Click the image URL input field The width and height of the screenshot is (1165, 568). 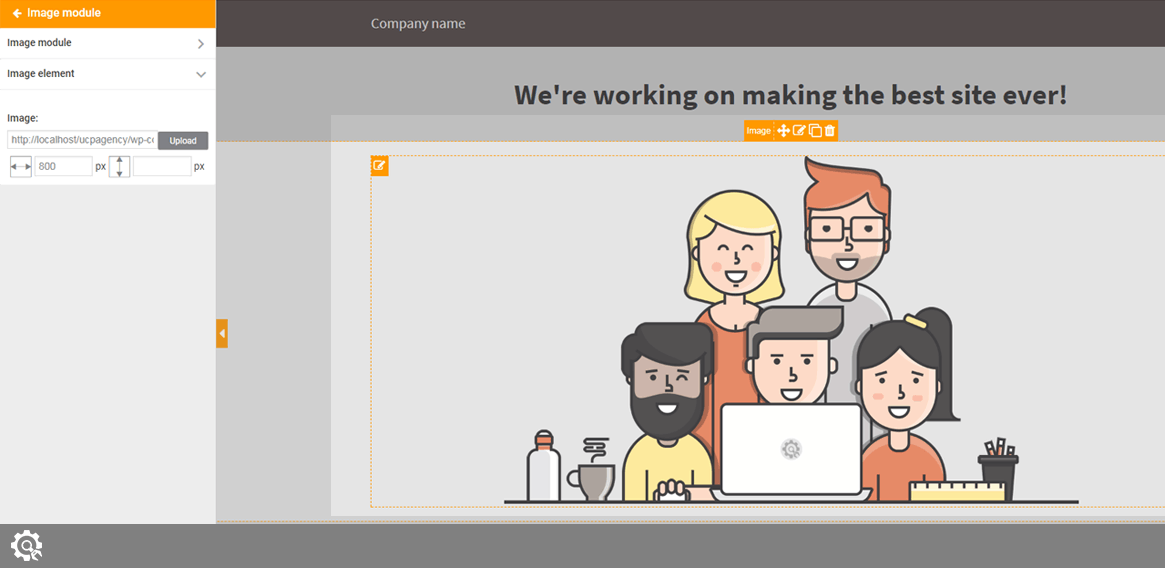click(x=82, y=141)
